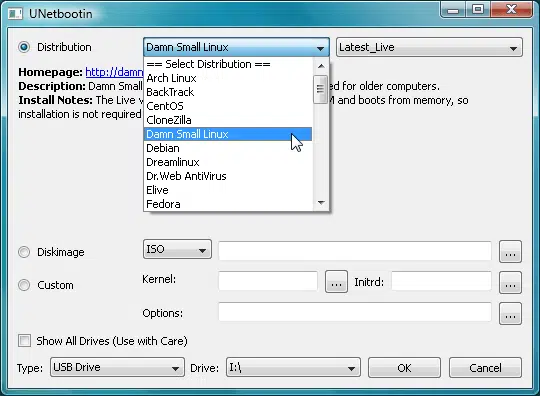Choose Debian from the list
This screenshot has width=540, height=396.
228,148
